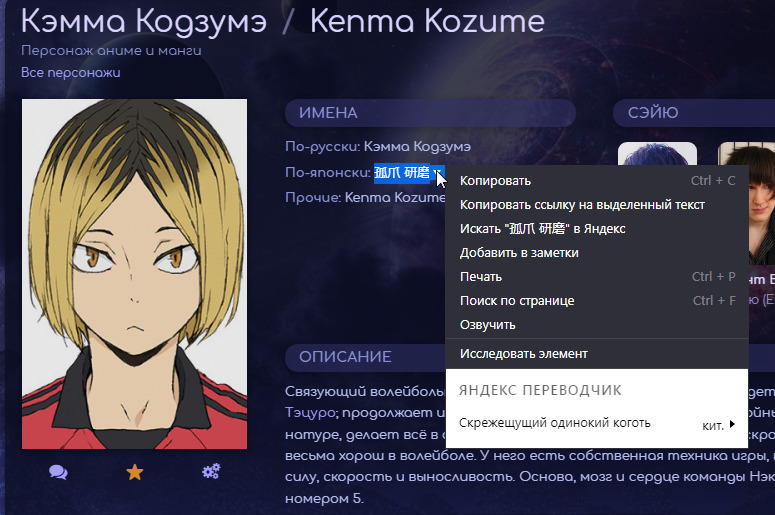Click the Яндекс Переводчик translation result
Image resolution: width=775 pixels, height=515 pixels.
tap(555, 423)
